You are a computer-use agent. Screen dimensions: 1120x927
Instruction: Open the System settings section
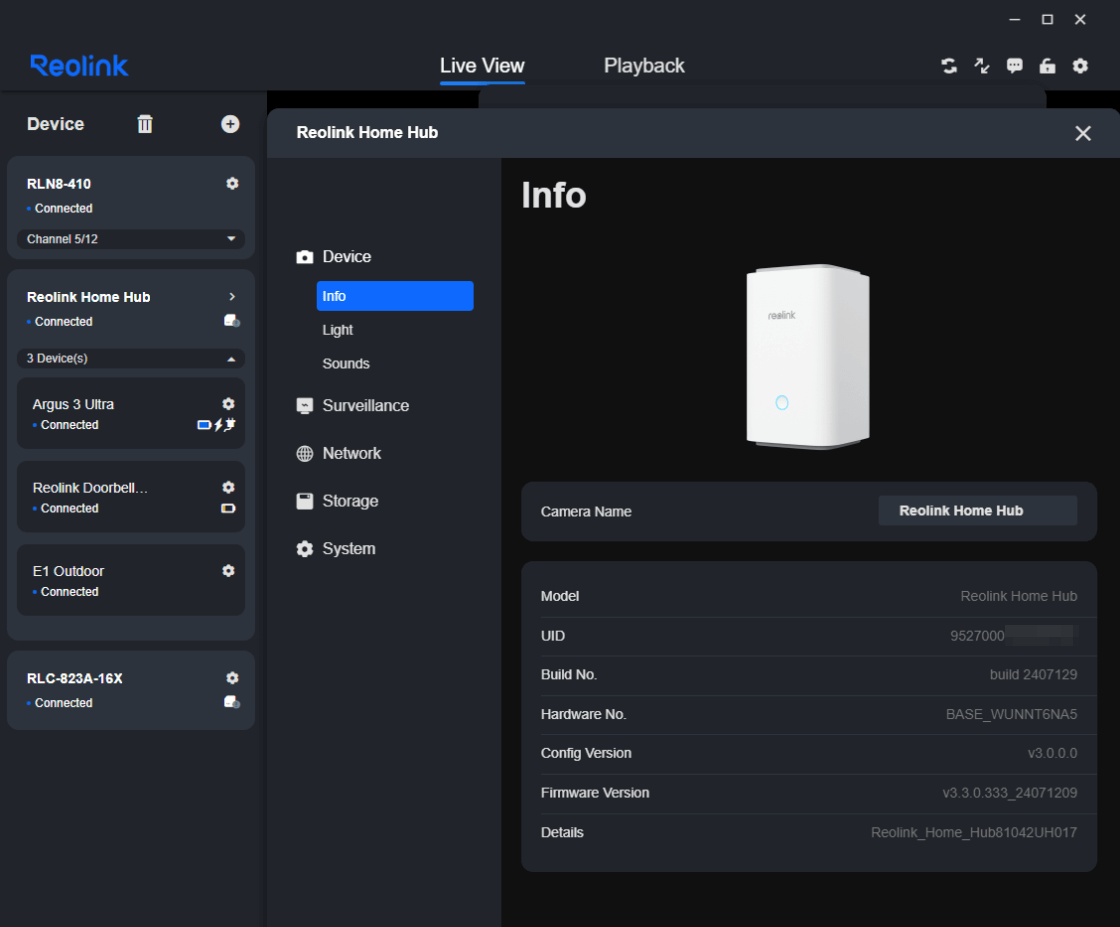coord(349,548)
